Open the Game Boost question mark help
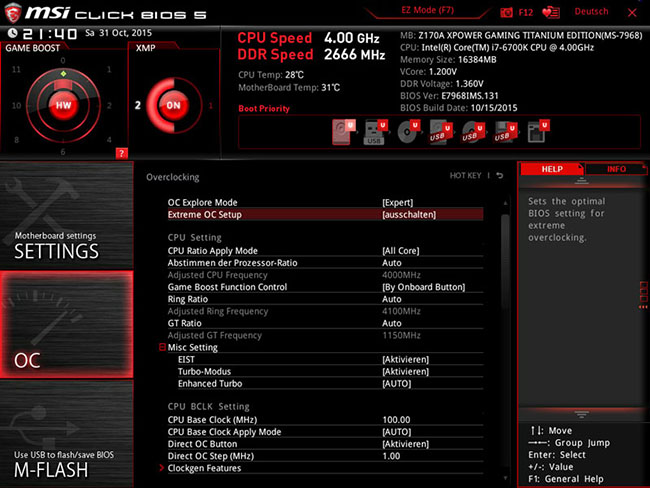 tap(121, 153)
